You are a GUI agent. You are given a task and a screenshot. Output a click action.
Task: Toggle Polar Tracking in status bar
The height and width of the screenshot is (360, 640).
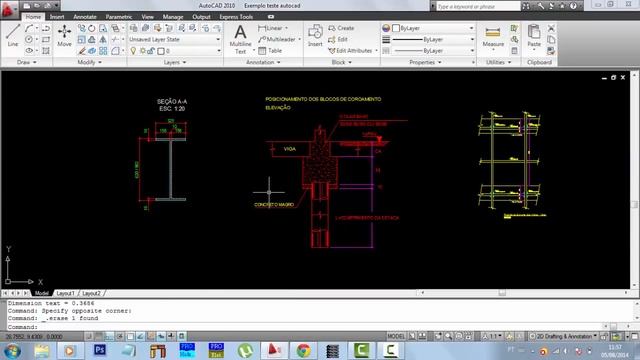point(120,336)
